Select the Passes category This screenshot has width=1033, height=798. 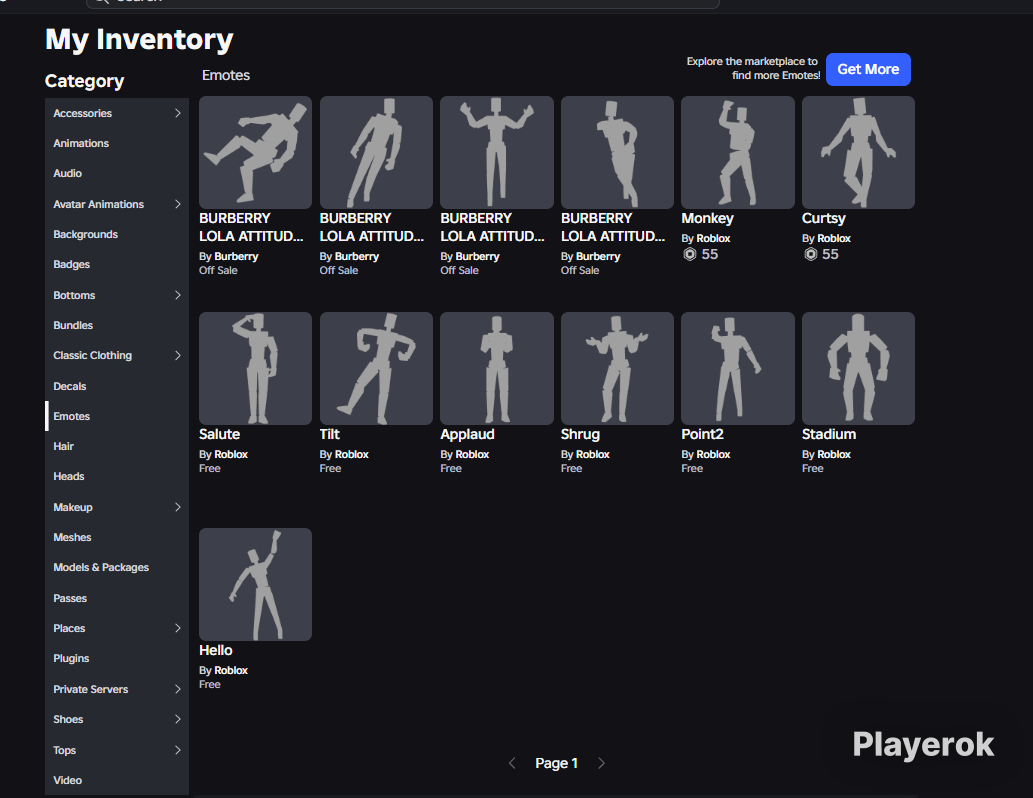(117, 598)
